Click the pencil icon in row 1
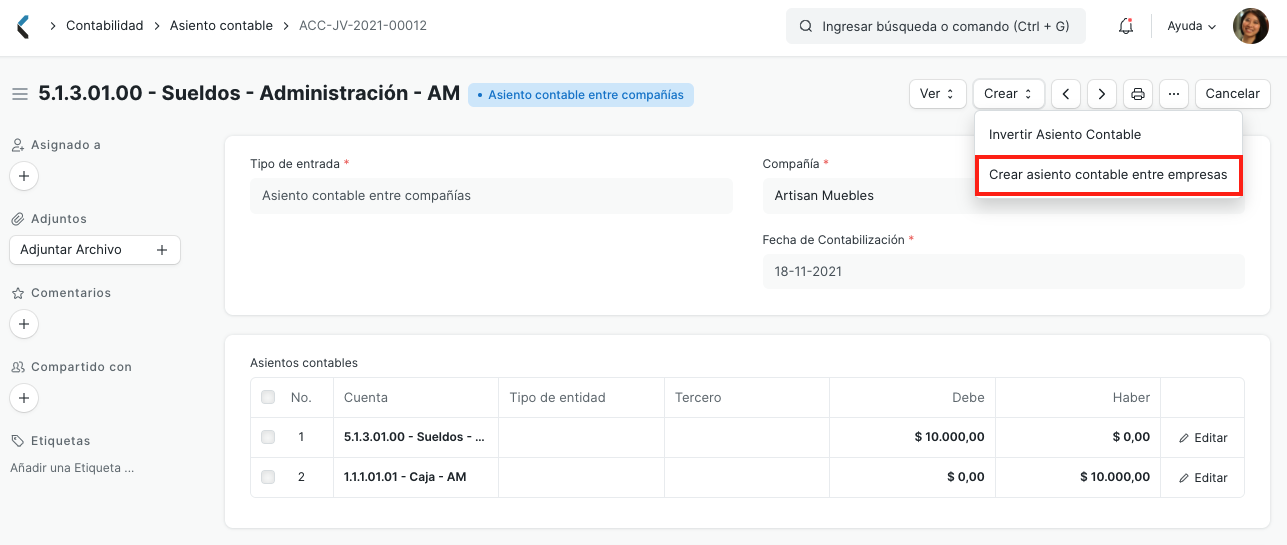 pyautogui.click(x=1184, y=438)
